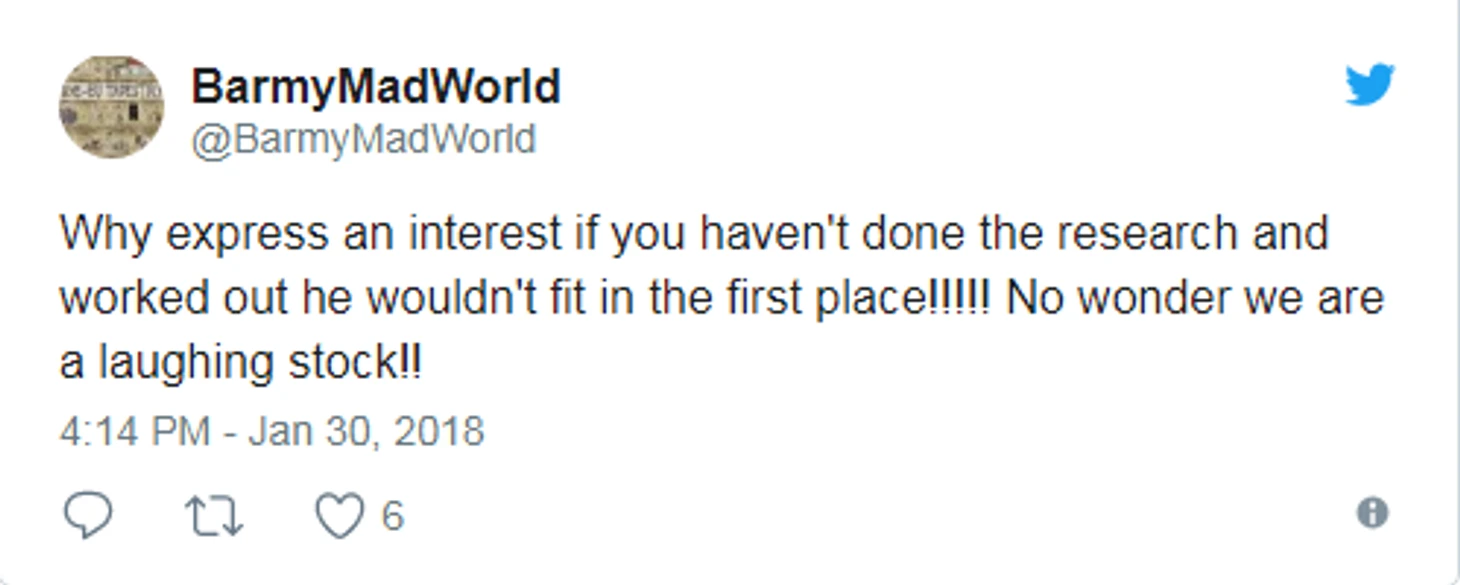Image resolution: width=1460 pixels, height=585 pixels.
Task: Open BarmyMadWorld's profile picture
Action: point(111,106)
